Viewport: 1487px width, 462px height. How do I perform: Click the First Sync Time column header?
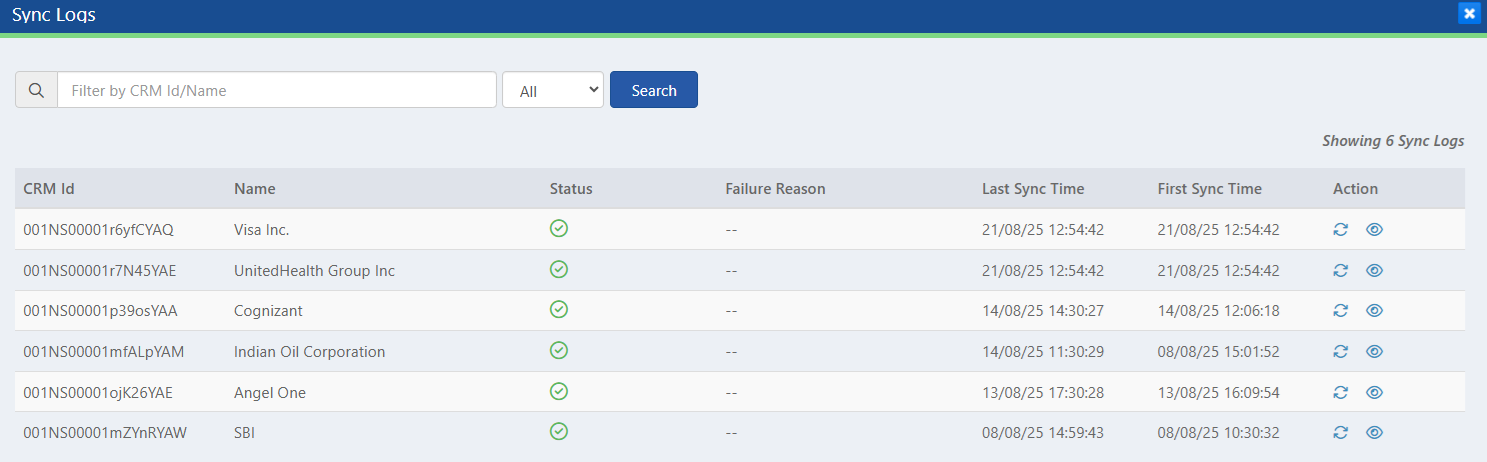click(x=1210, y=188)
